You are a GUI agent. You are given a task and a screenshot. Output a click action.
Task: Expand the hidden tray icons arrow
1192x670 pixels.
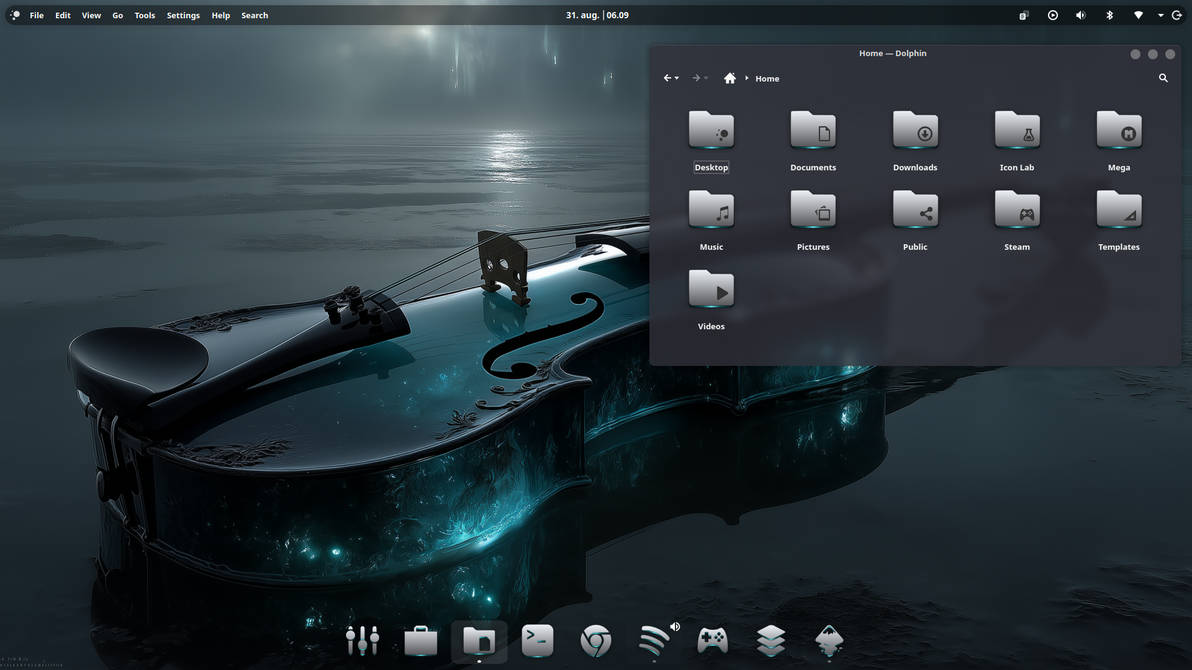[1160, 14]
